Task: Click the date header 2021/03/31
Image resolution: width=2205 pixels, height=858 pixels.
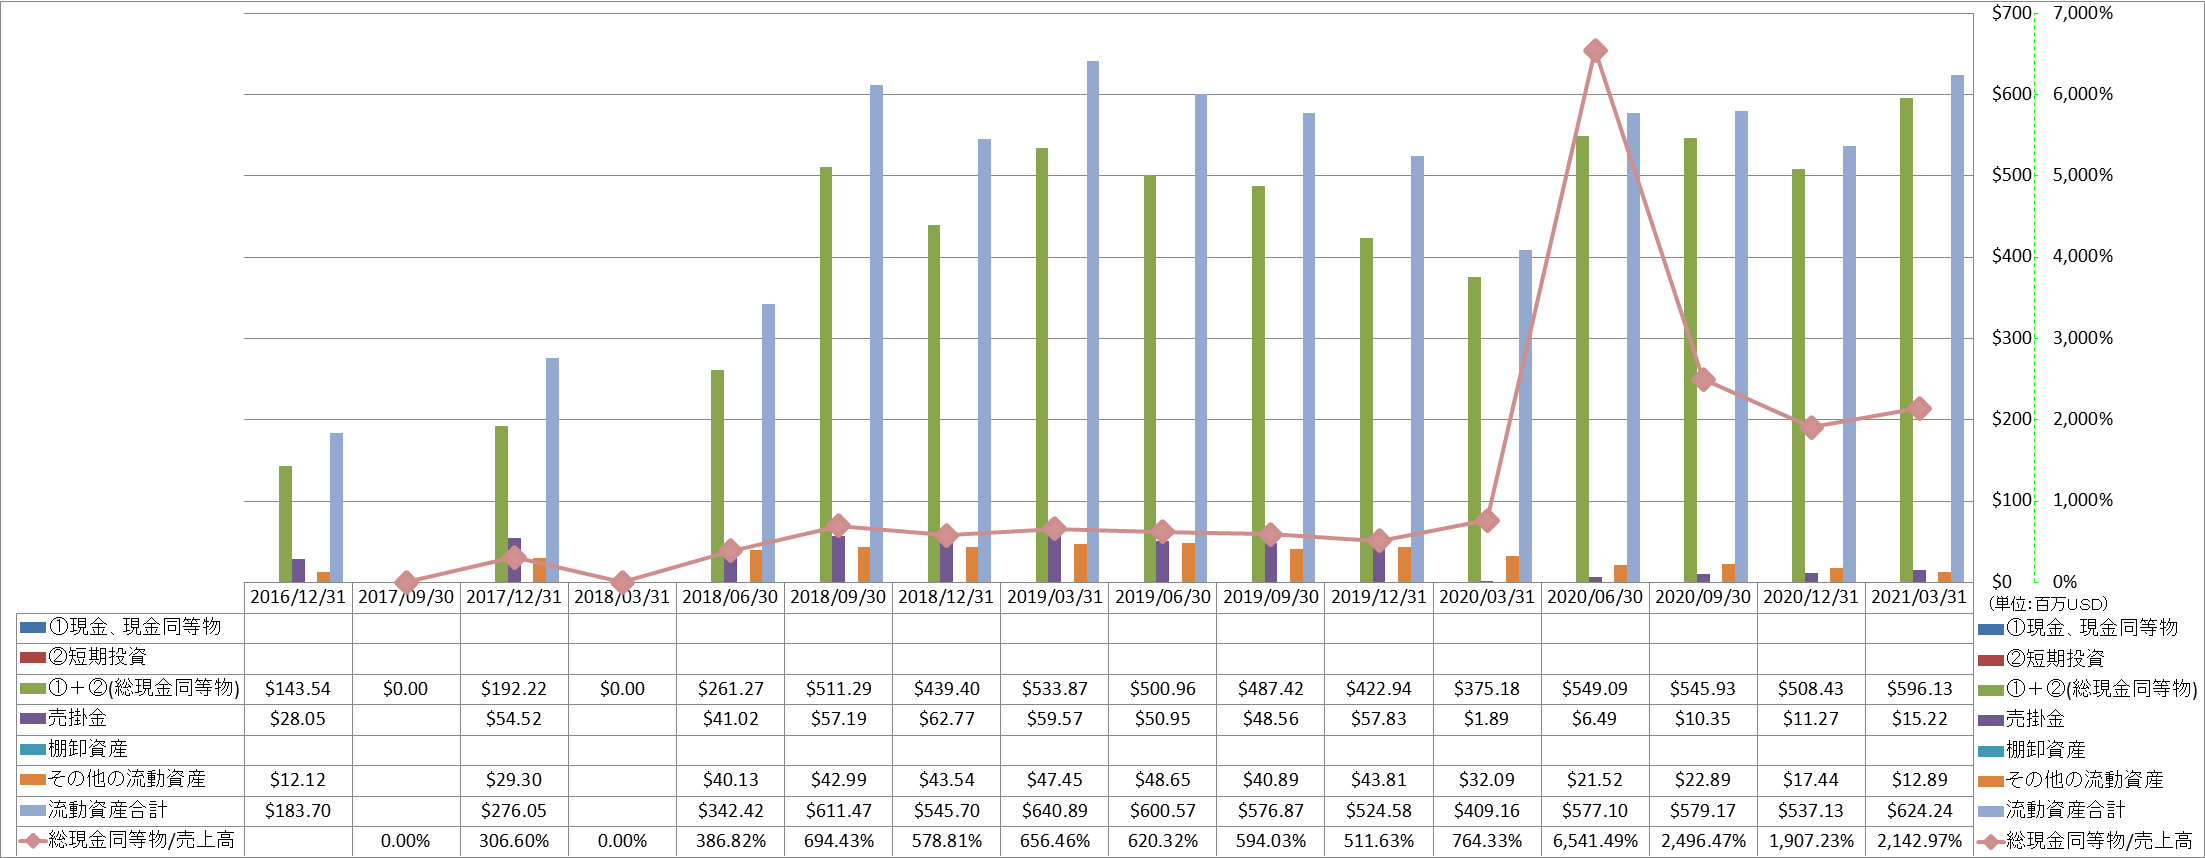Action: tap(1919, 597)
